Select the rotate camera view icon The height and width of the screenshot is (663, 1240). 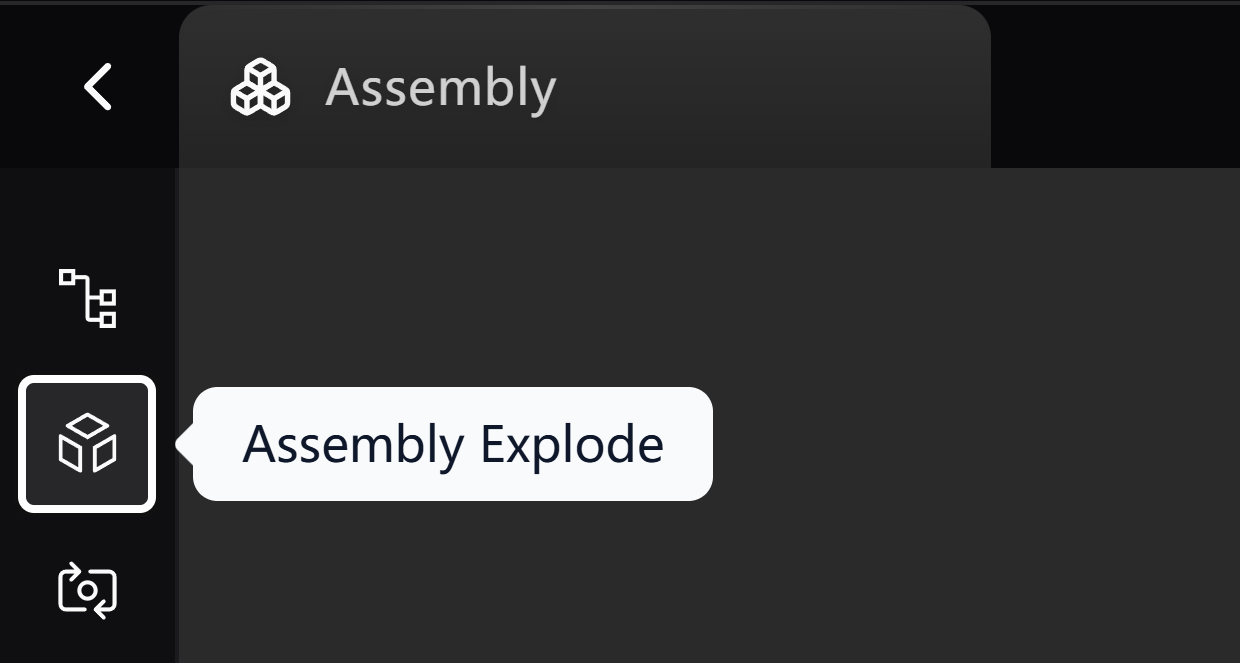88,590
